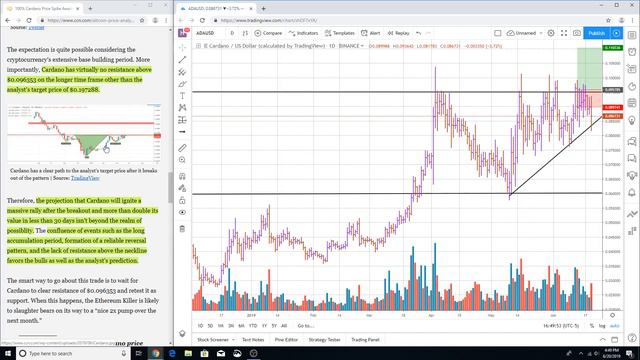Open the Indicators dialog

303,33
